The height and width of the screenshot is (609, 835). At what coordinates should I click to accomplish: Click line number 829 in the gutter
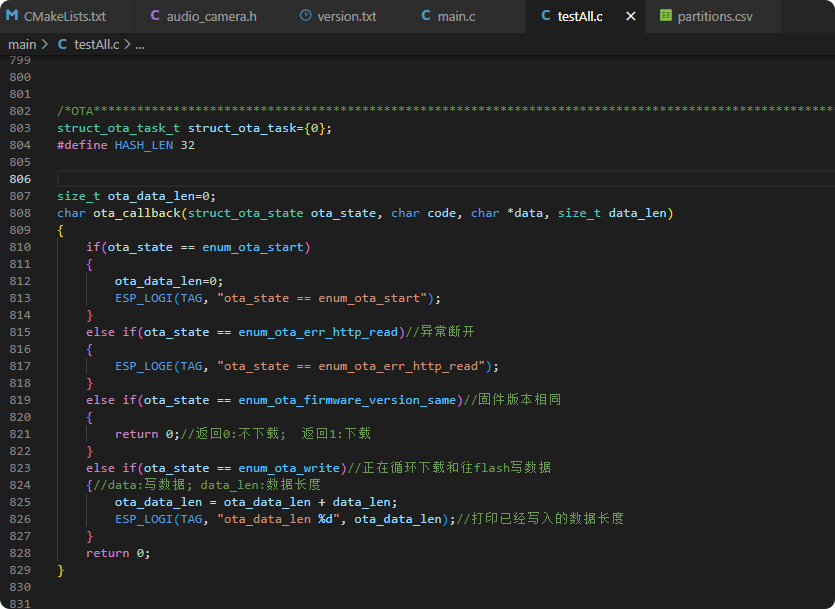[20, 570]
